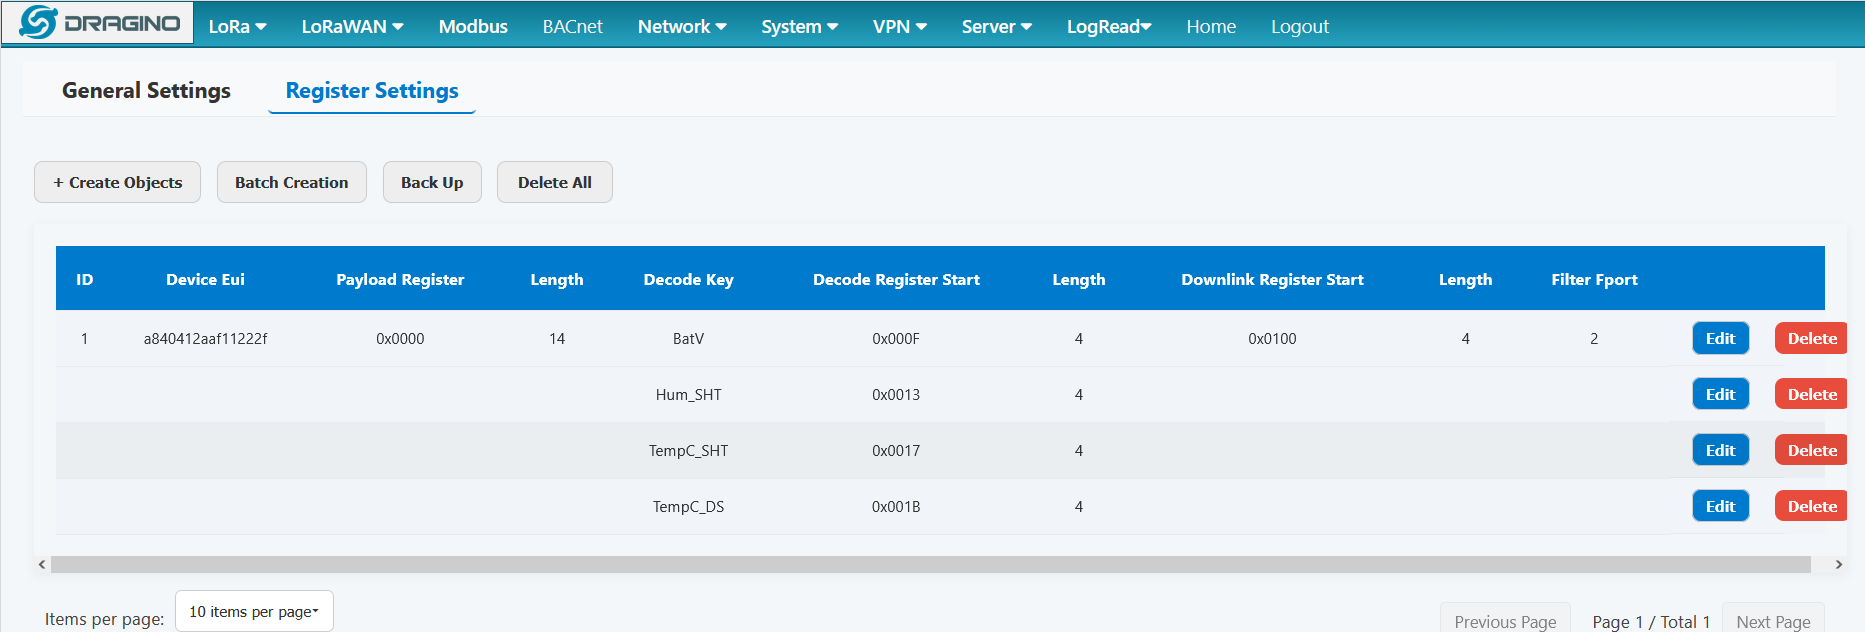Switch to the General Settings tab
1865x632 pixels.
click(146, 91)
